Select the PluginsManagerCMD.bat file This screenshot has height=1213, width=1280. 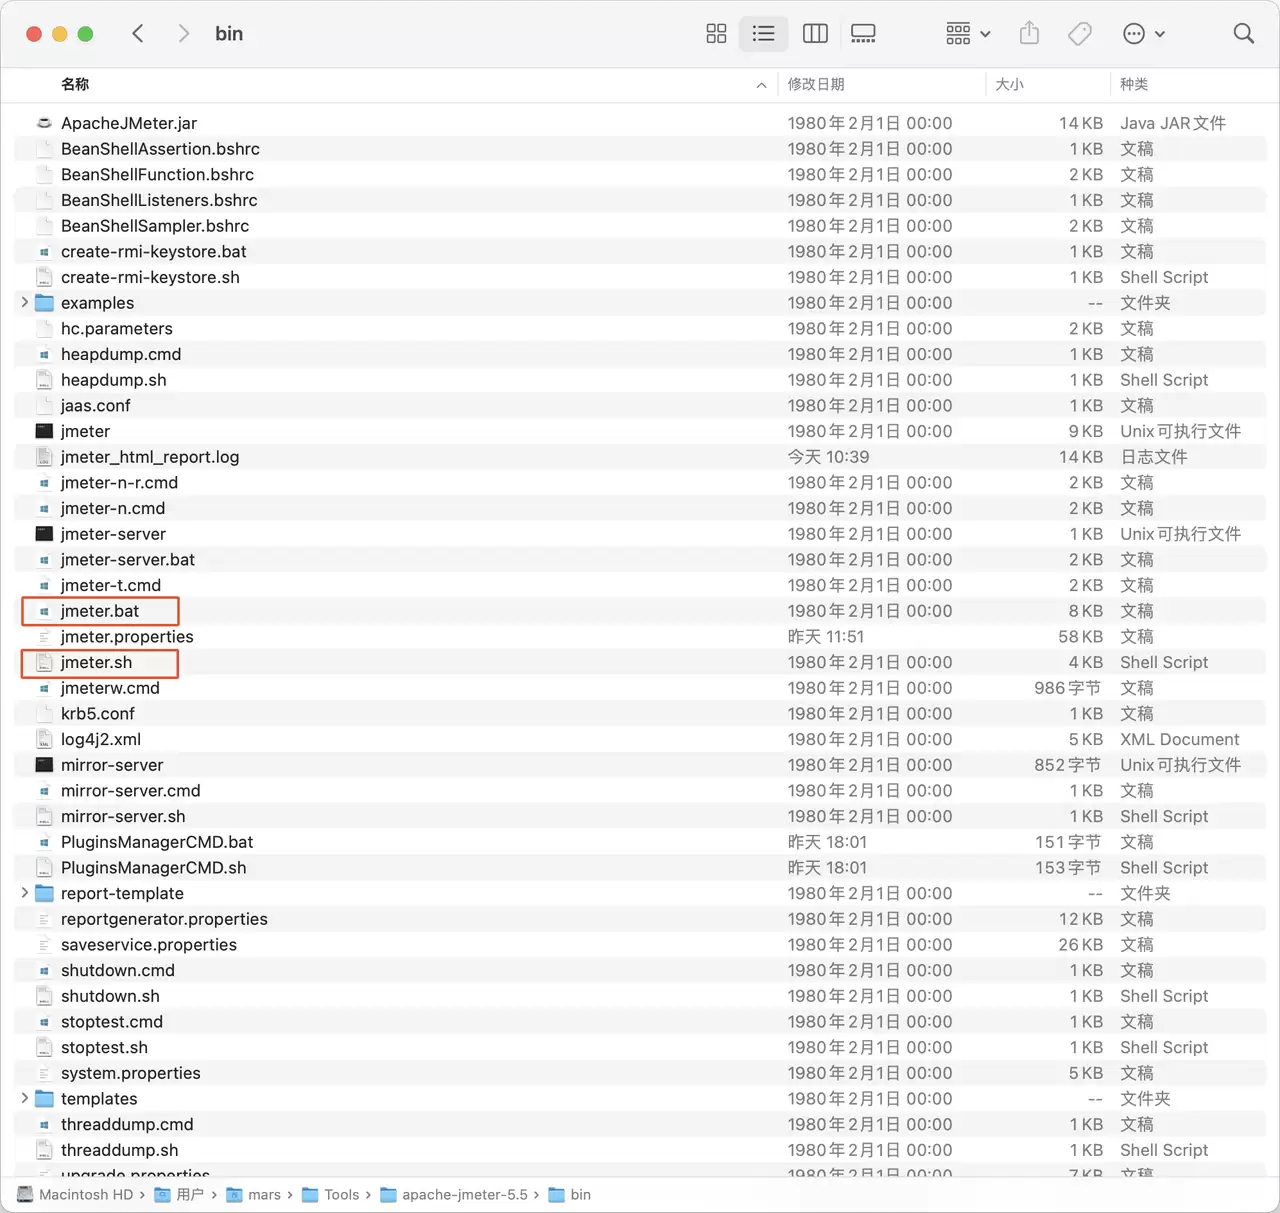157,842
